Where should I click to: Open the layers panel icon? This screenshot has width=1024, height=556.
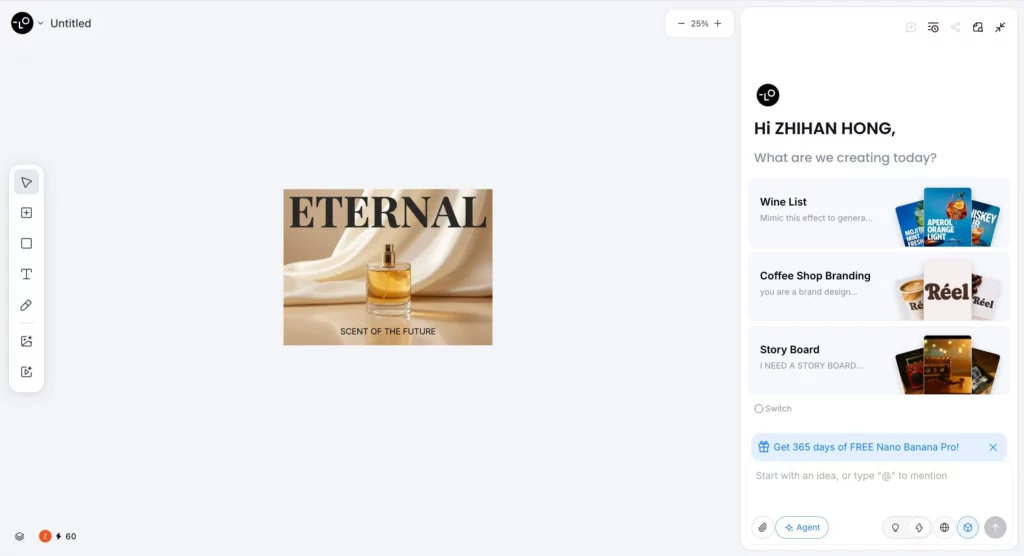[19, 536]
